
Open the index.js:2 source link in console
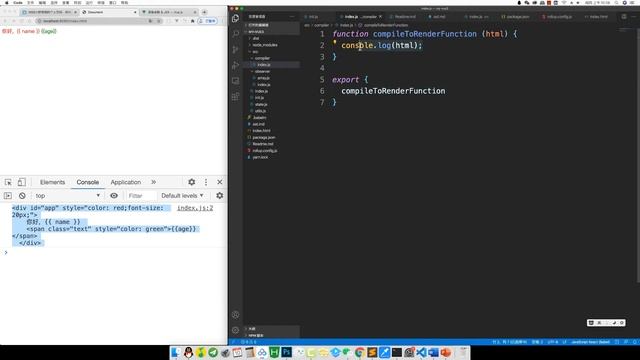[x=195, y=208]
